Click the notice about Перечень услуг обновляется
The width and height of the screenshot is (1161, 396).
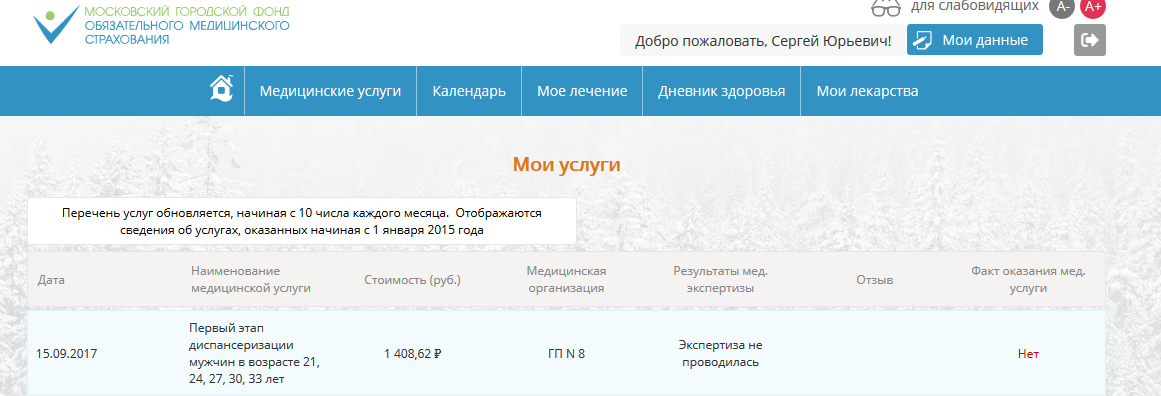(302, 221)
